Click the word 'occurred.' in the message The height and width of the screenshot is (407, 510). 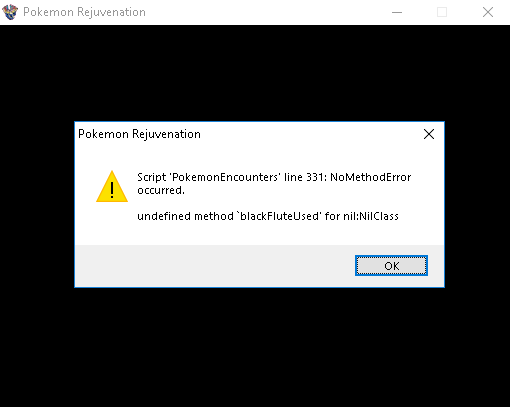[x=161, y=190]
